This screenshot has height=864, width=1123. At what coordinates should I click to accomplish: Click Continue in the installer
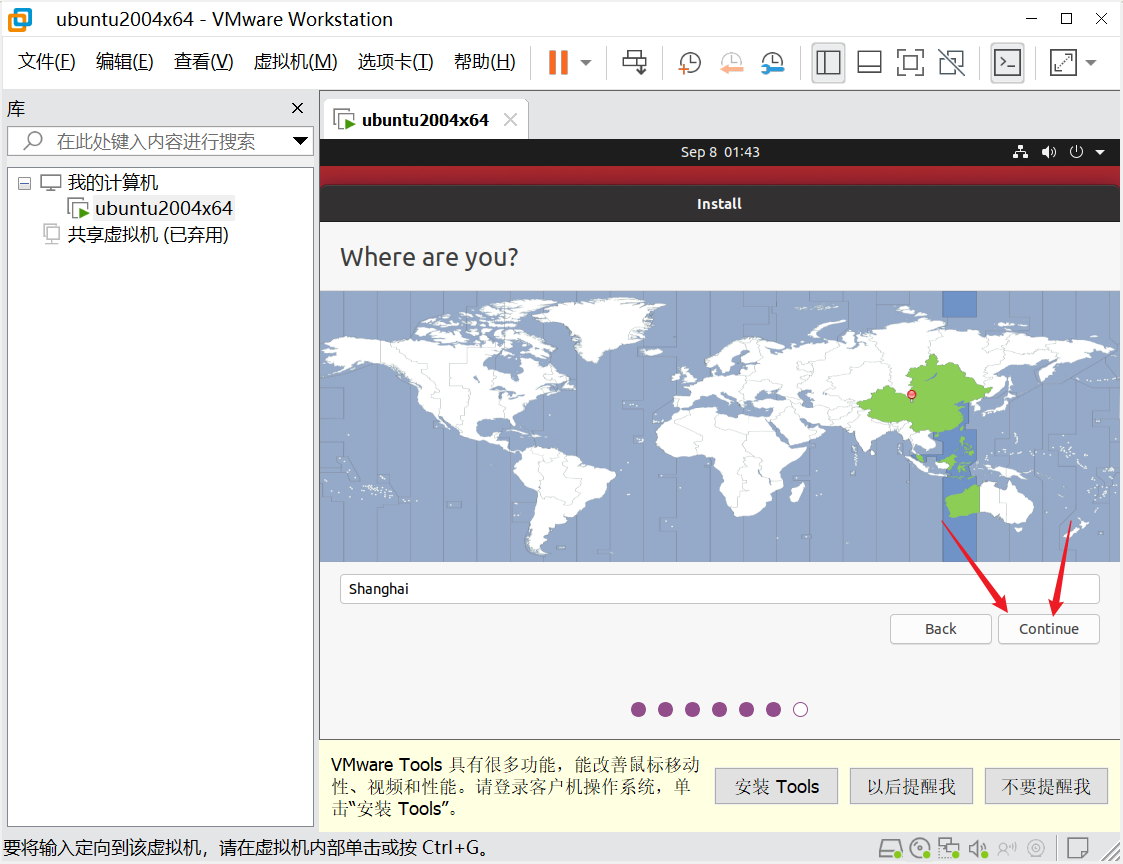point(1049,629)
